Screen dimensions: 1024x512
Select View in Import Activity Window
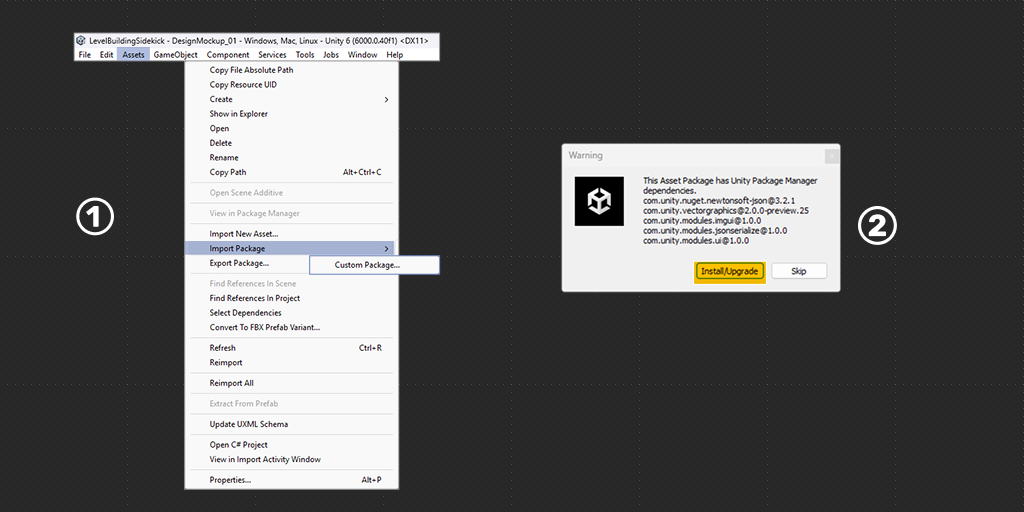tap(291, 459)
